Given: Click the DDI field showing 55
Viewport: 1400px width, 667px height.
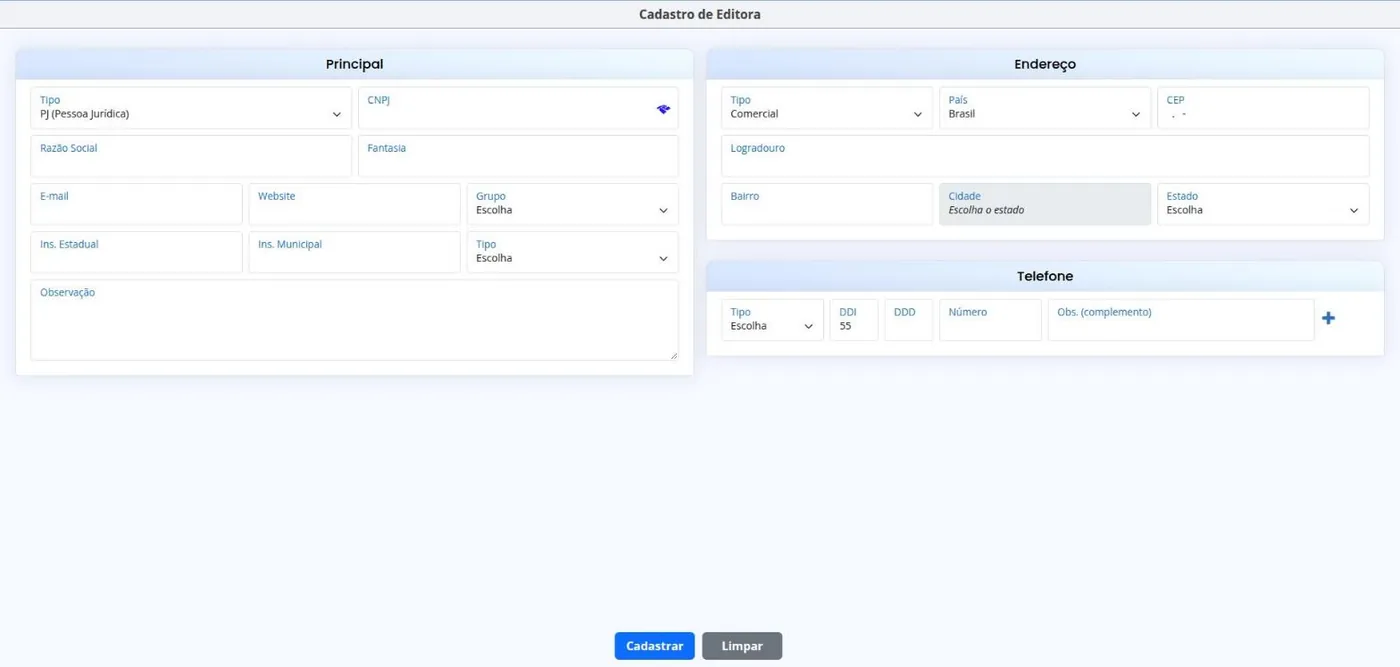Looking at the screenshot, I should tap(854, 320).
